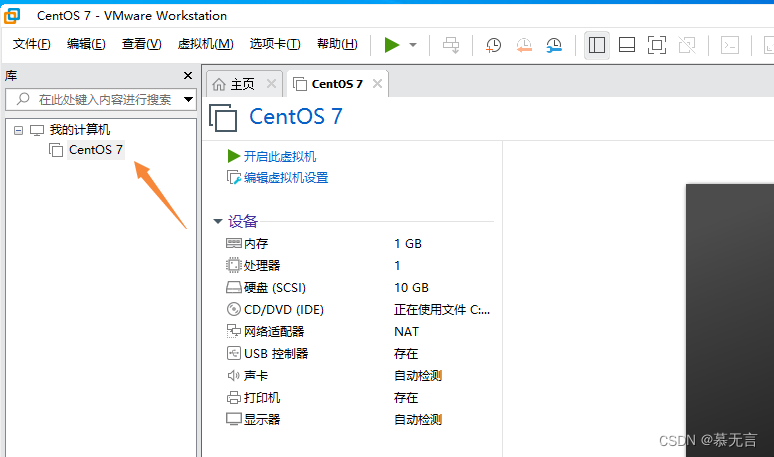774x457 pixels.
Task: Click the VMware Workstation title bar icon
Action: coord(12,16)
